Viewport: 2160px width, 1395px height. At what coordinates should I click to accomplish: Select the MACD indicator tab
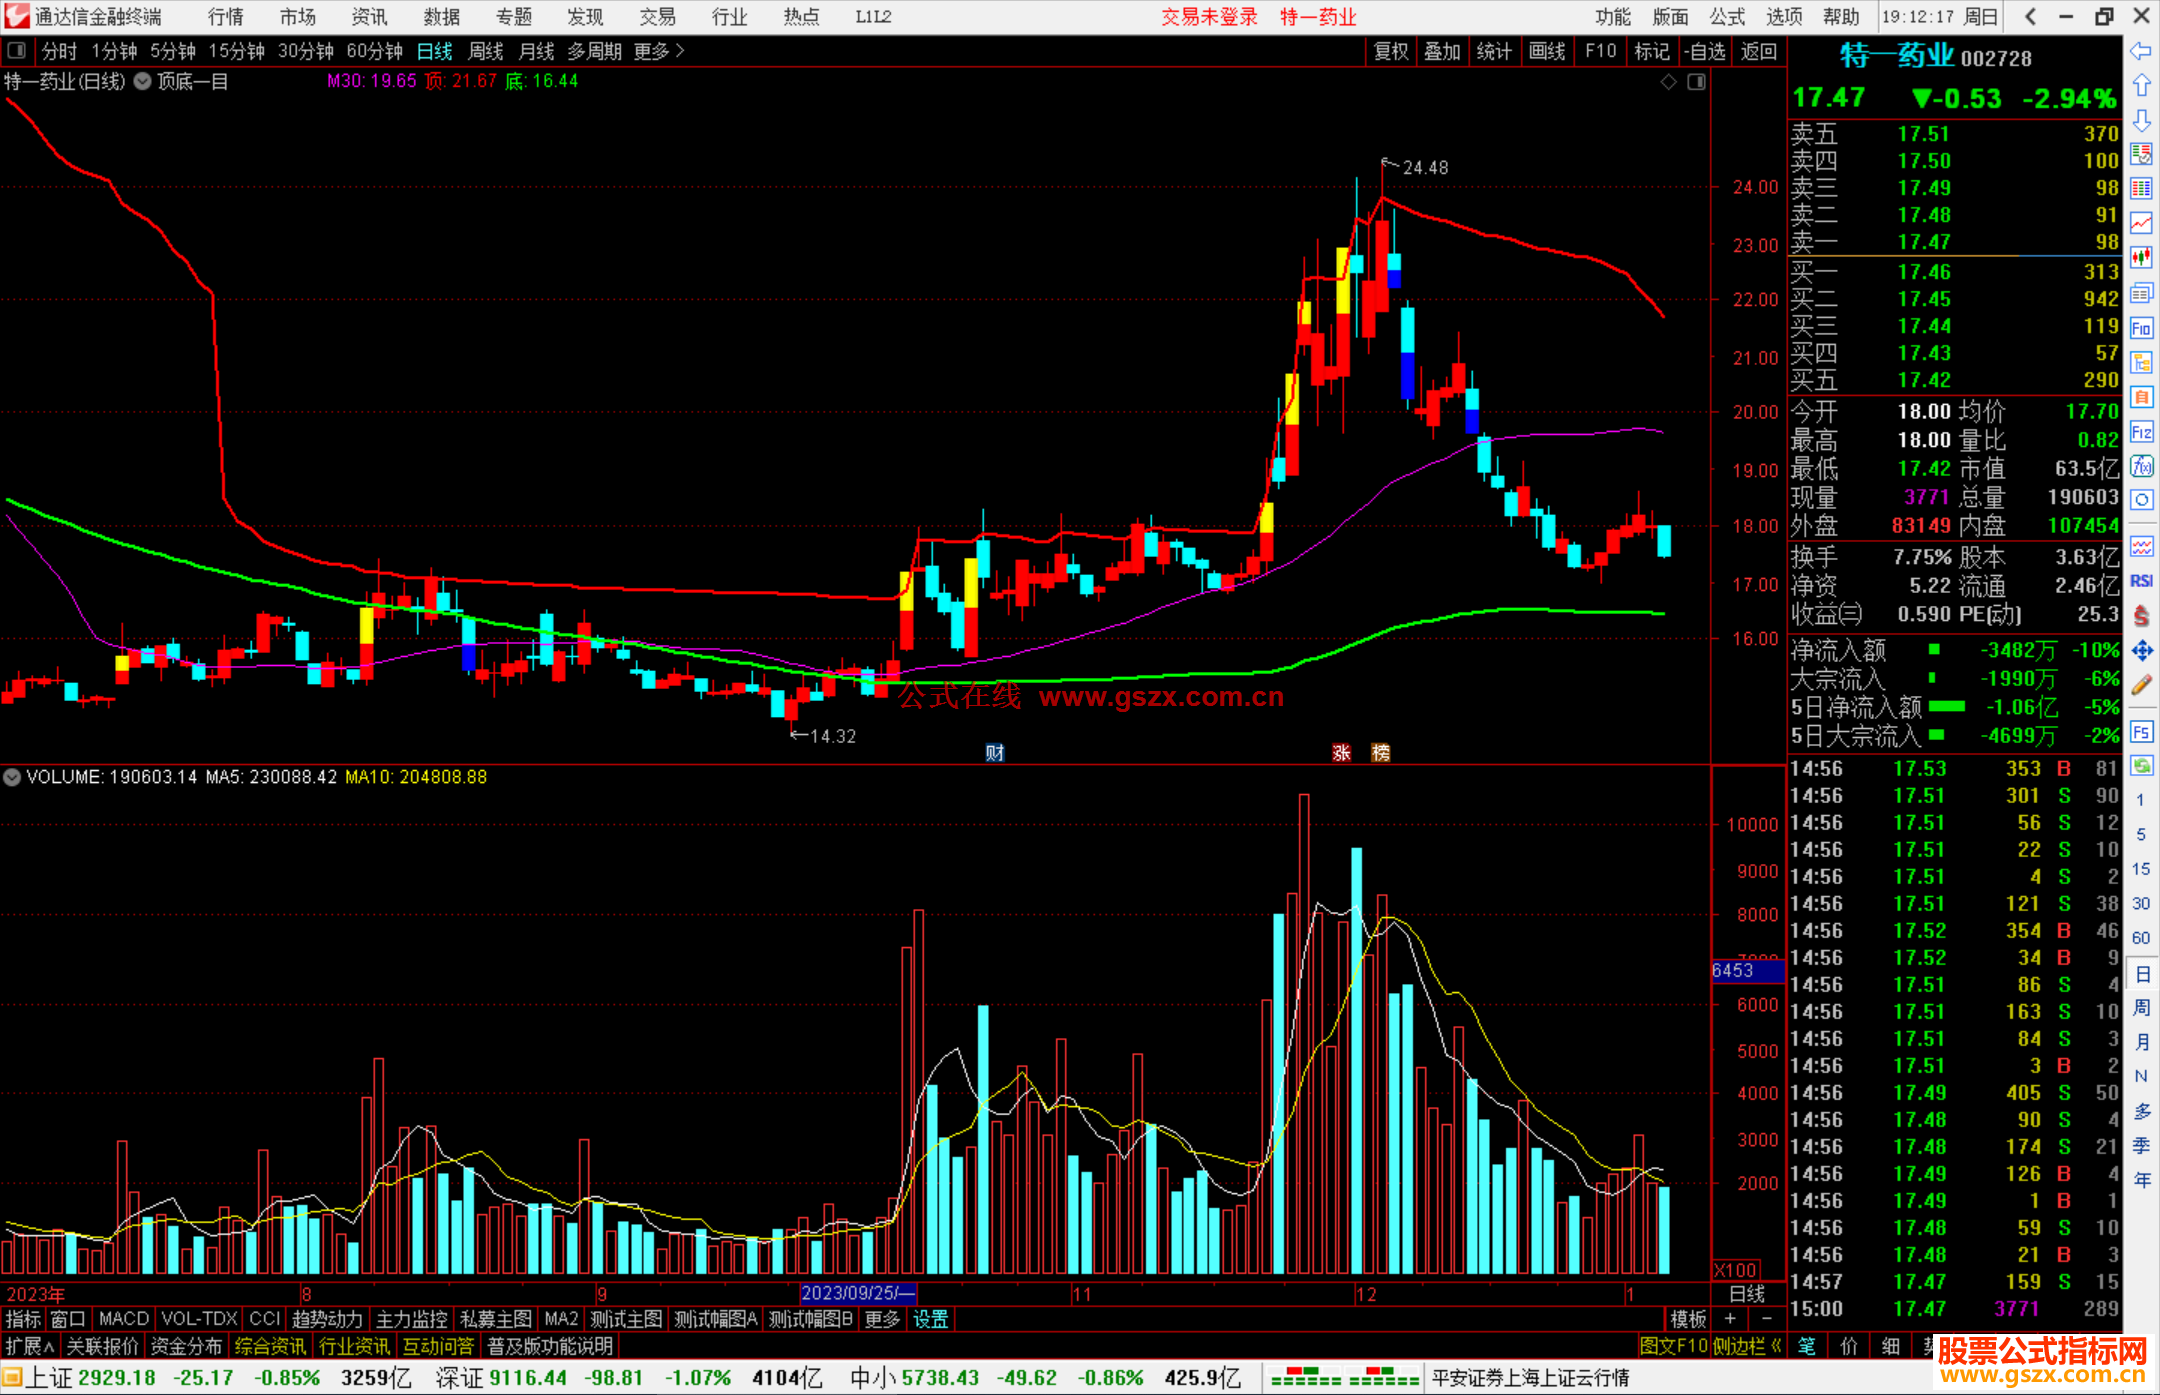tap(123, 1319)
